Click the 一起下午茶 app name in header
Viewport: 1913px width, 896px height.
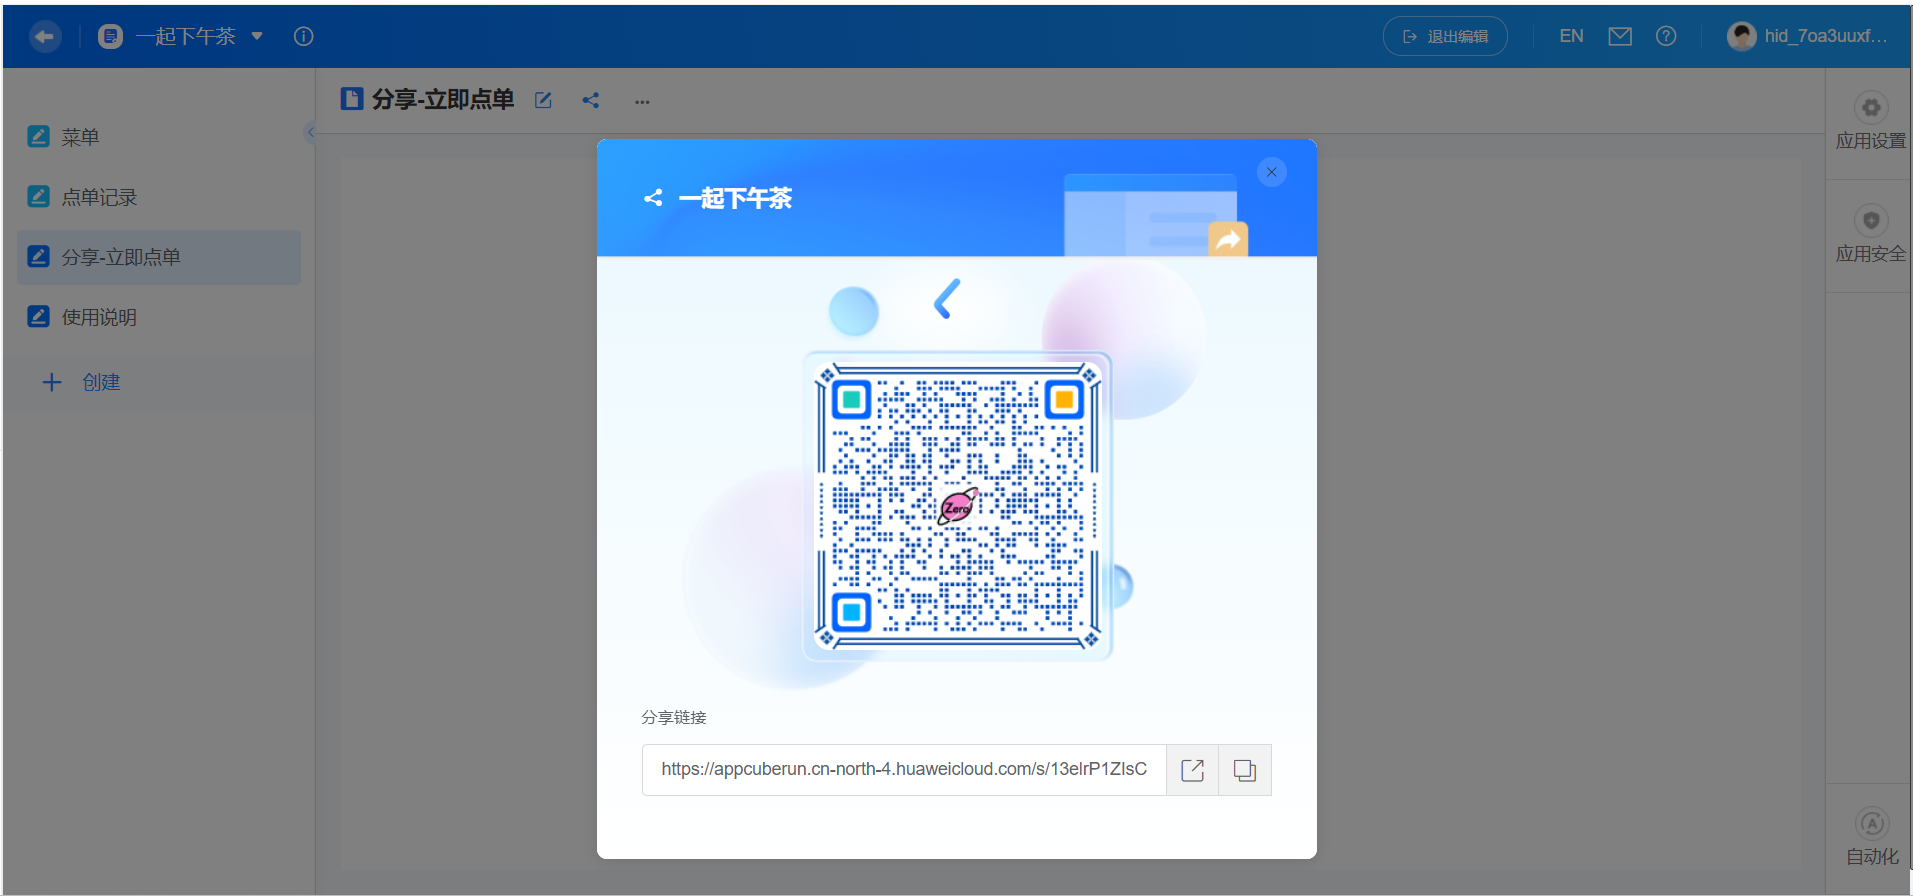186,36
